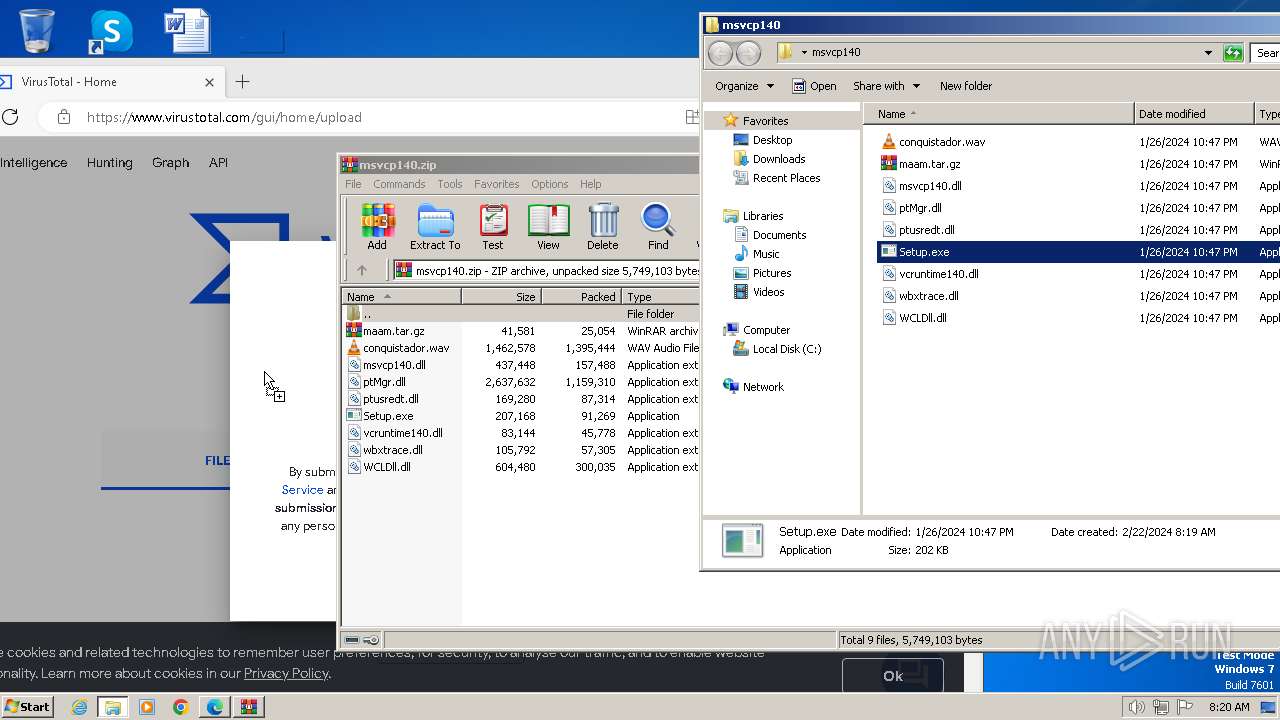Click the Hunting link on VirusTotal
Image resolution: width=1280 pixels, height=720 pixels.
109,162
